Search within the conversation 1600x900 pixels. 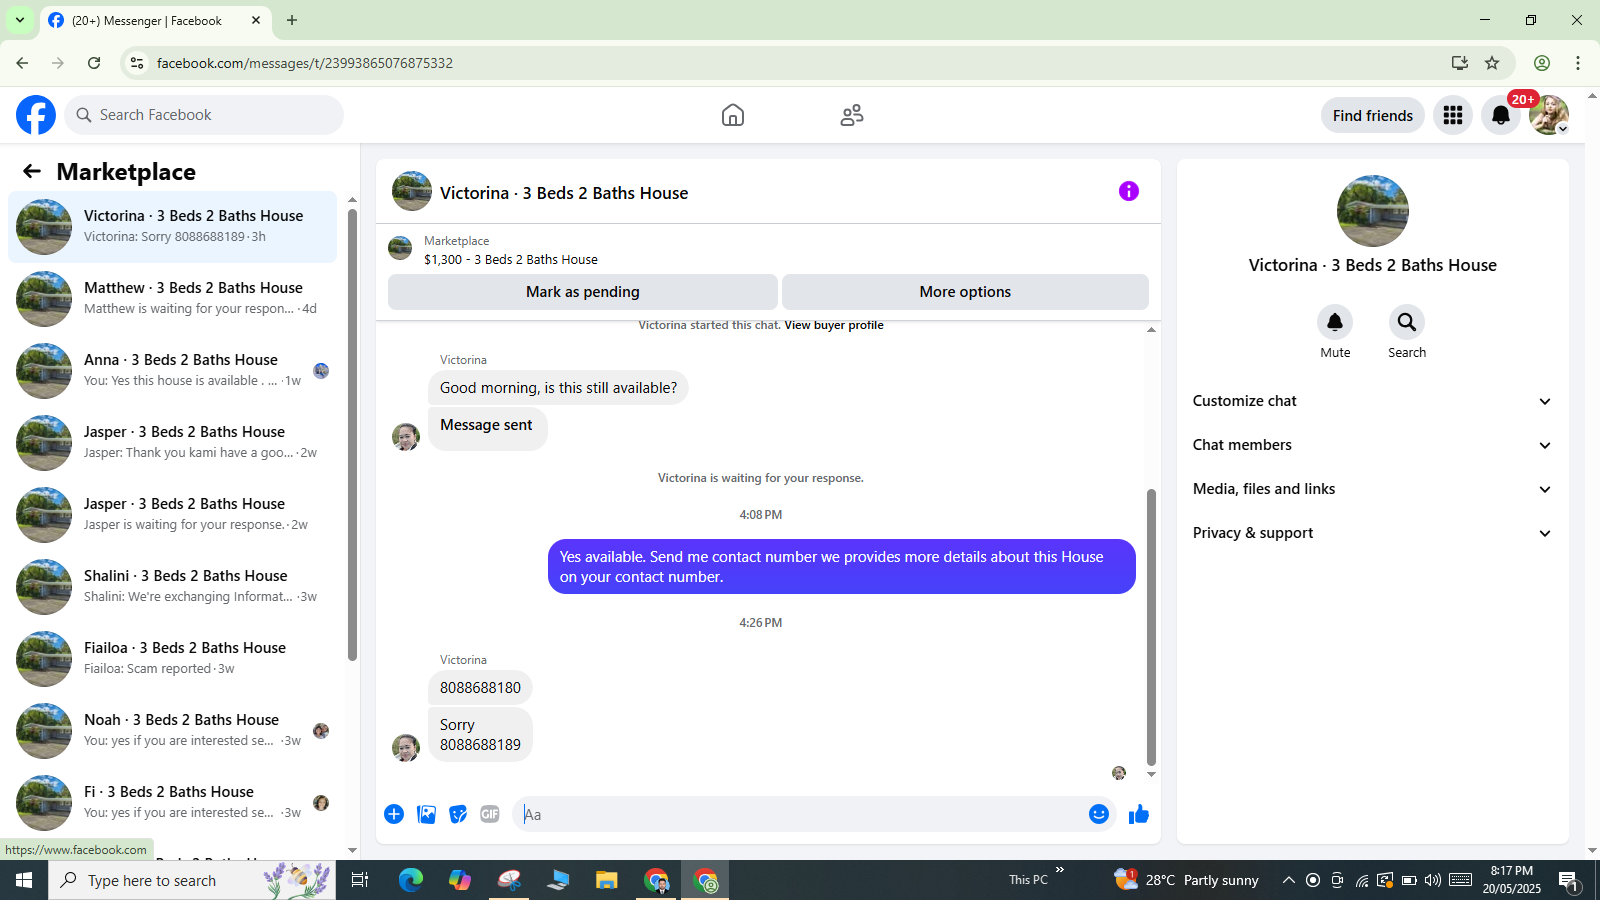pyautogui.click(x=1407, y=322)
